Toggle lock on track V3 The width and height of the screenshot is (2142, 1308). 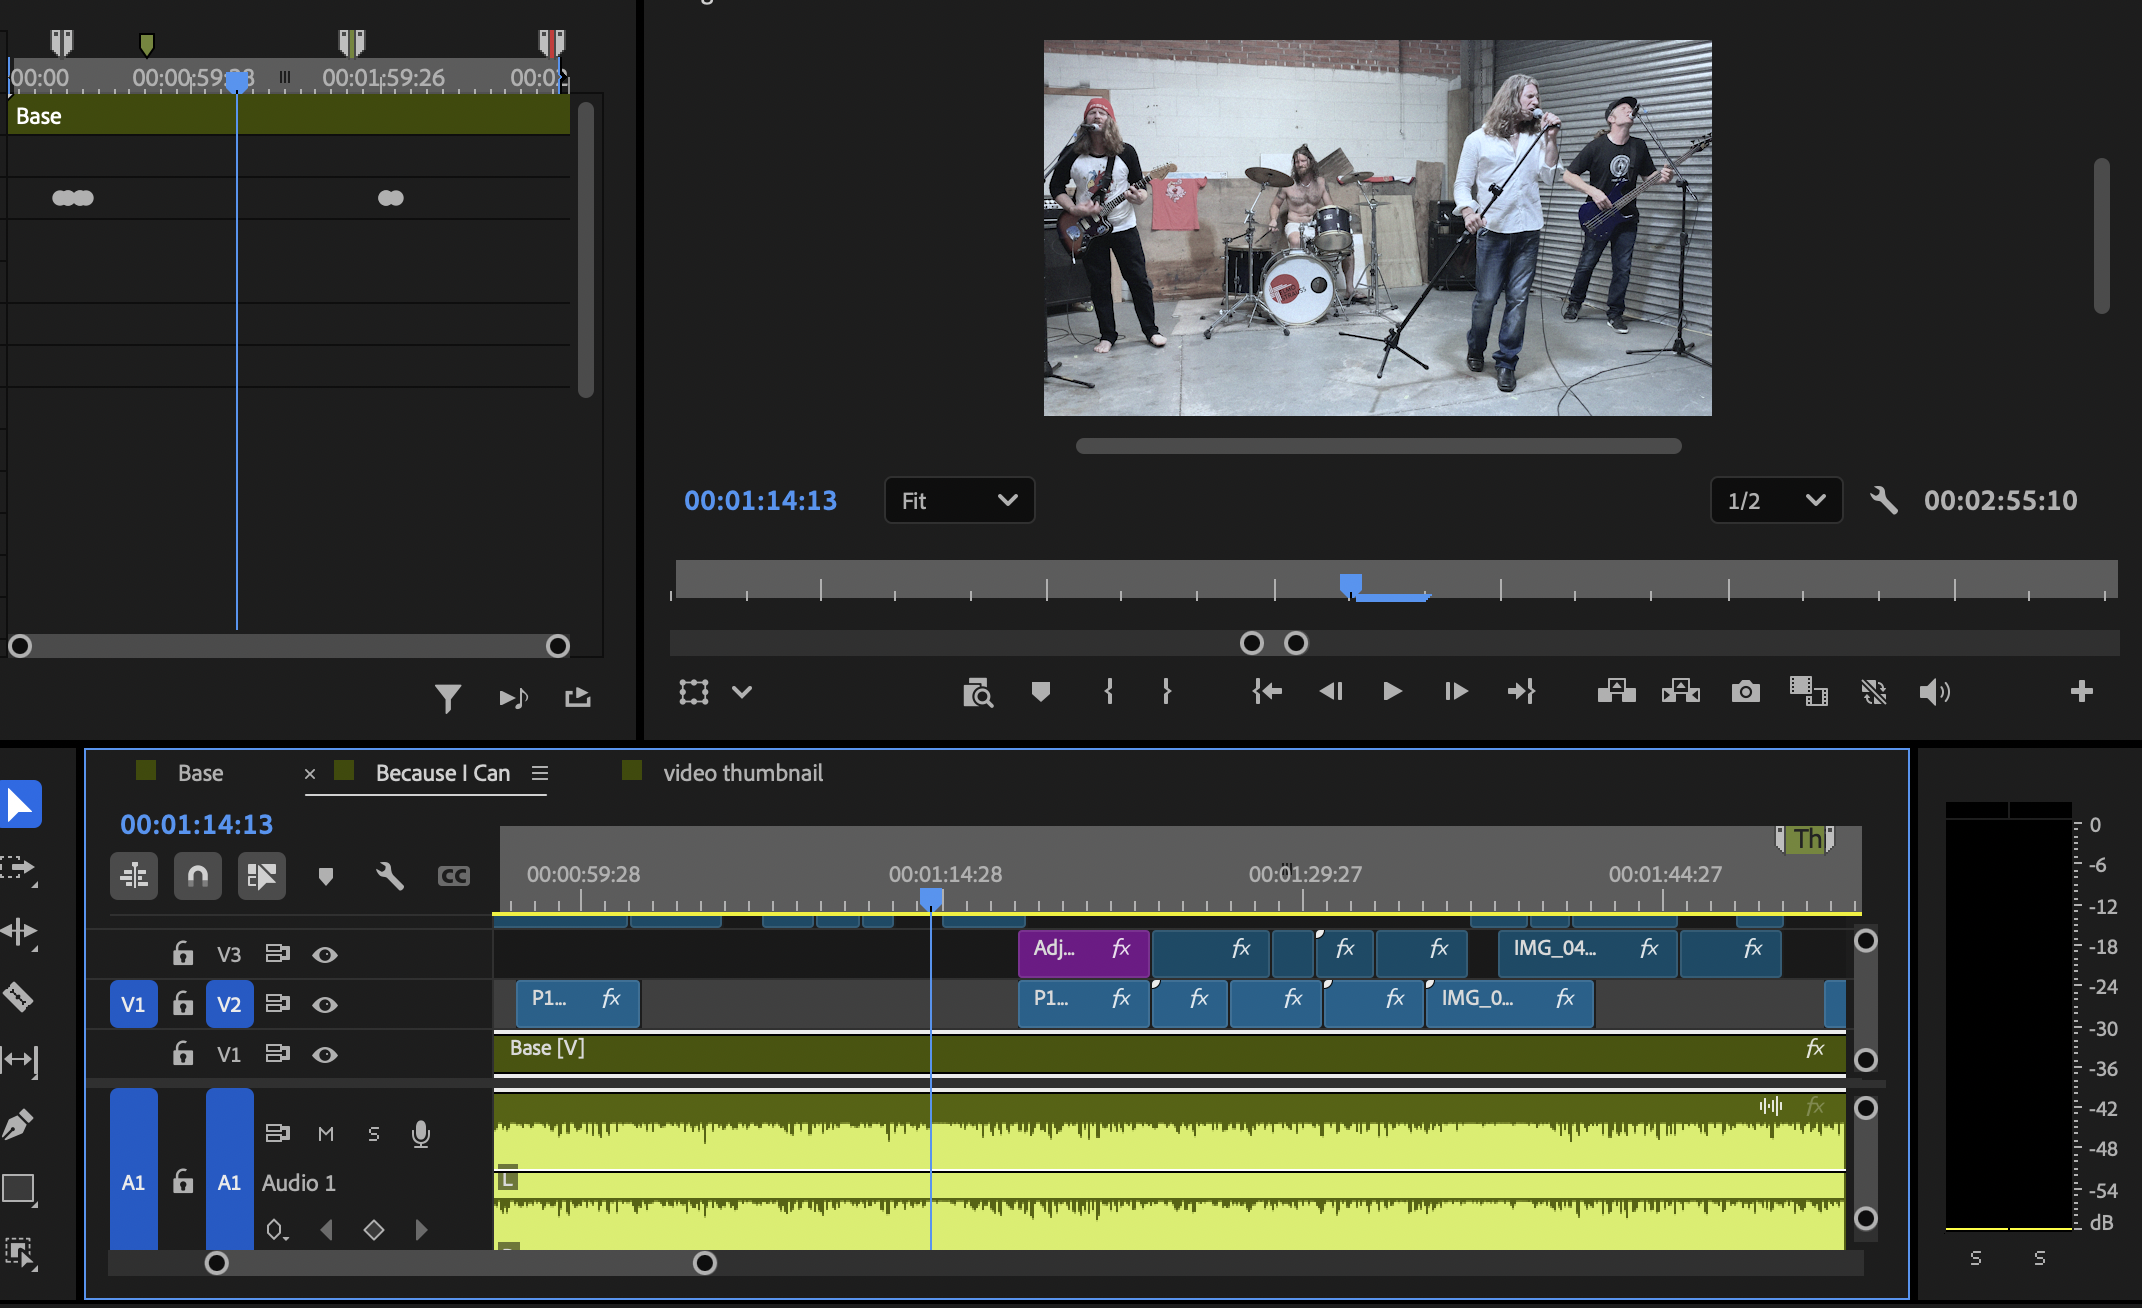coord(182,953)
